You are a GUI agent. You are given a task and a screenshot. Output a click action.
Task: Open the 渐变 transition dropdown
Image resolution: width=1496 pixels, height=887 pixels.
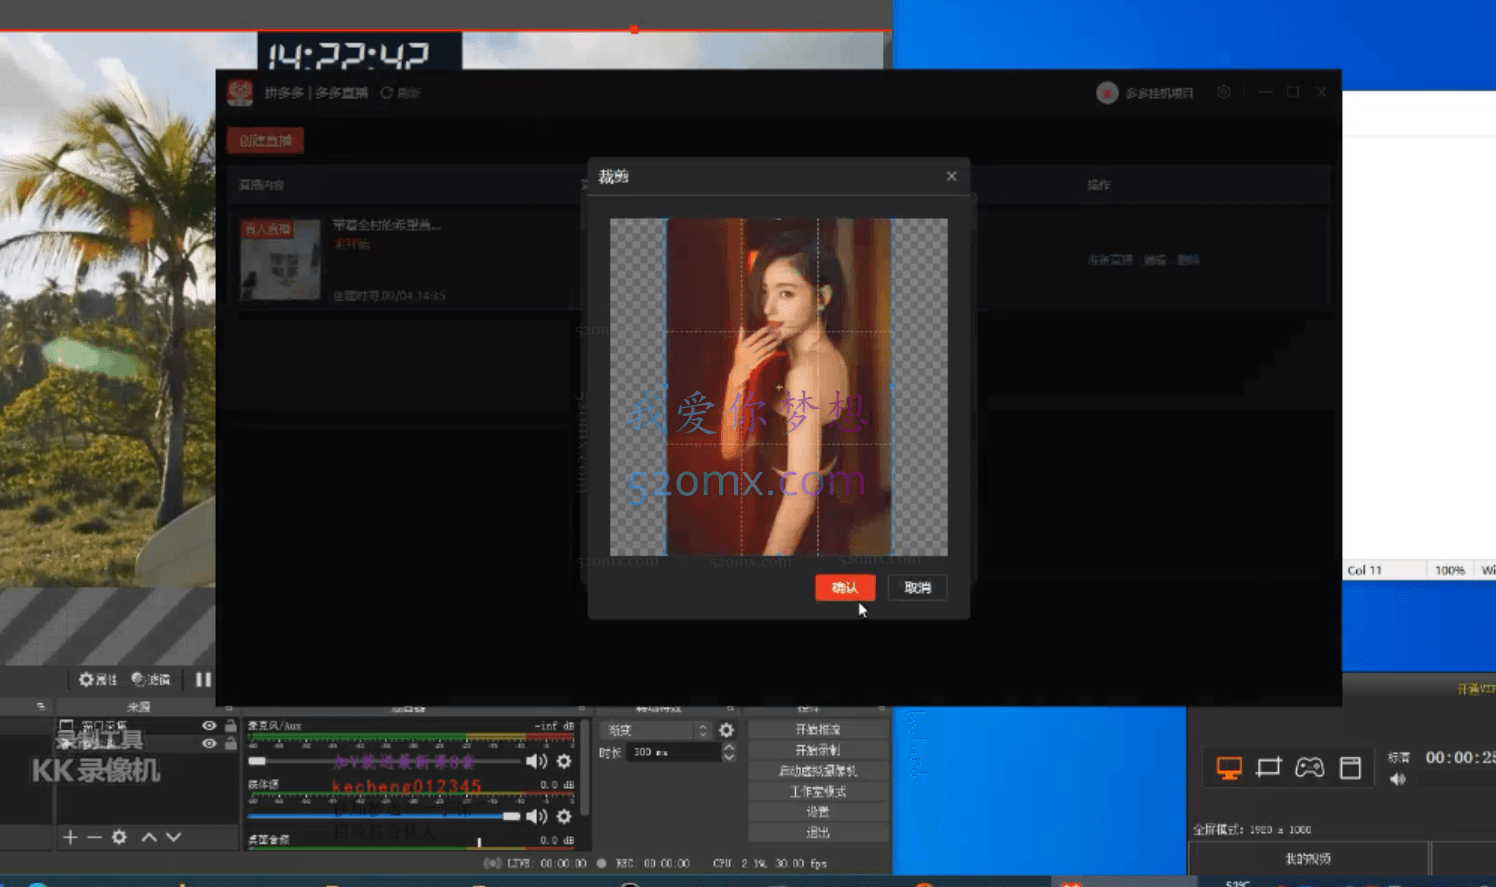(656, 730)
